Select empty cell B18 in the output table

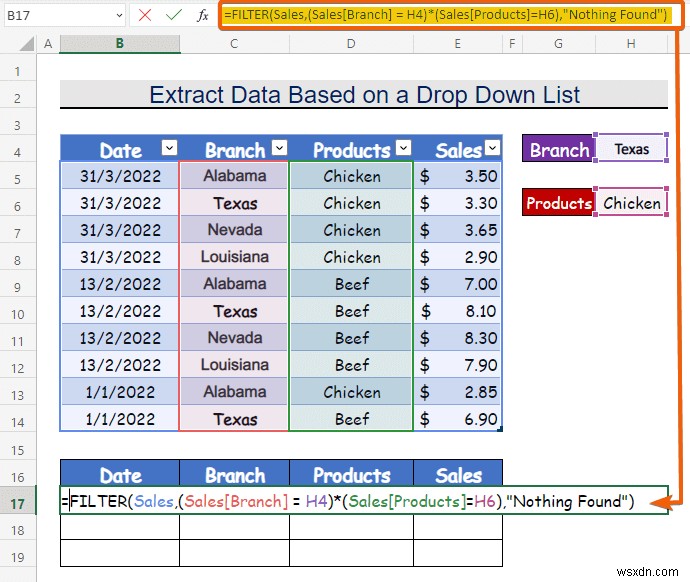(120, 527)
